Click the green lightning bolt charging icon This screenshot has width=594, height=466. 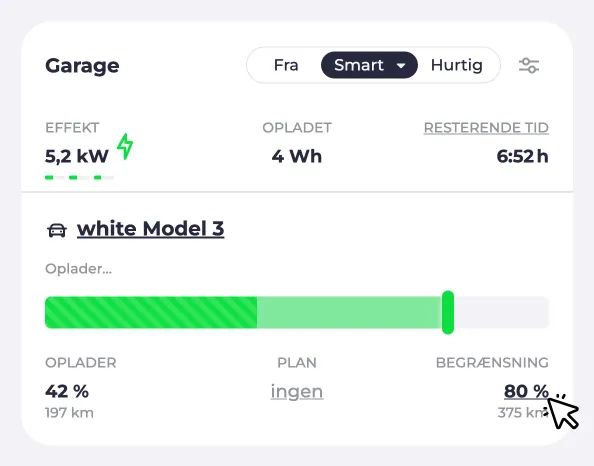125,146
